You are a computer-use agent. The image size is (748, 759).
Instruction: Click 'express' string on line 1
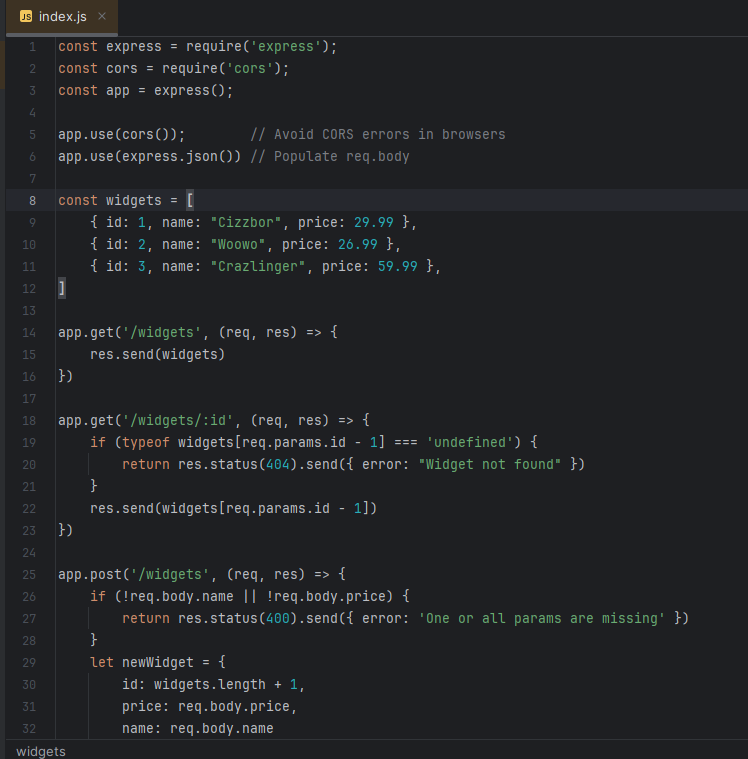pos(286,46)
